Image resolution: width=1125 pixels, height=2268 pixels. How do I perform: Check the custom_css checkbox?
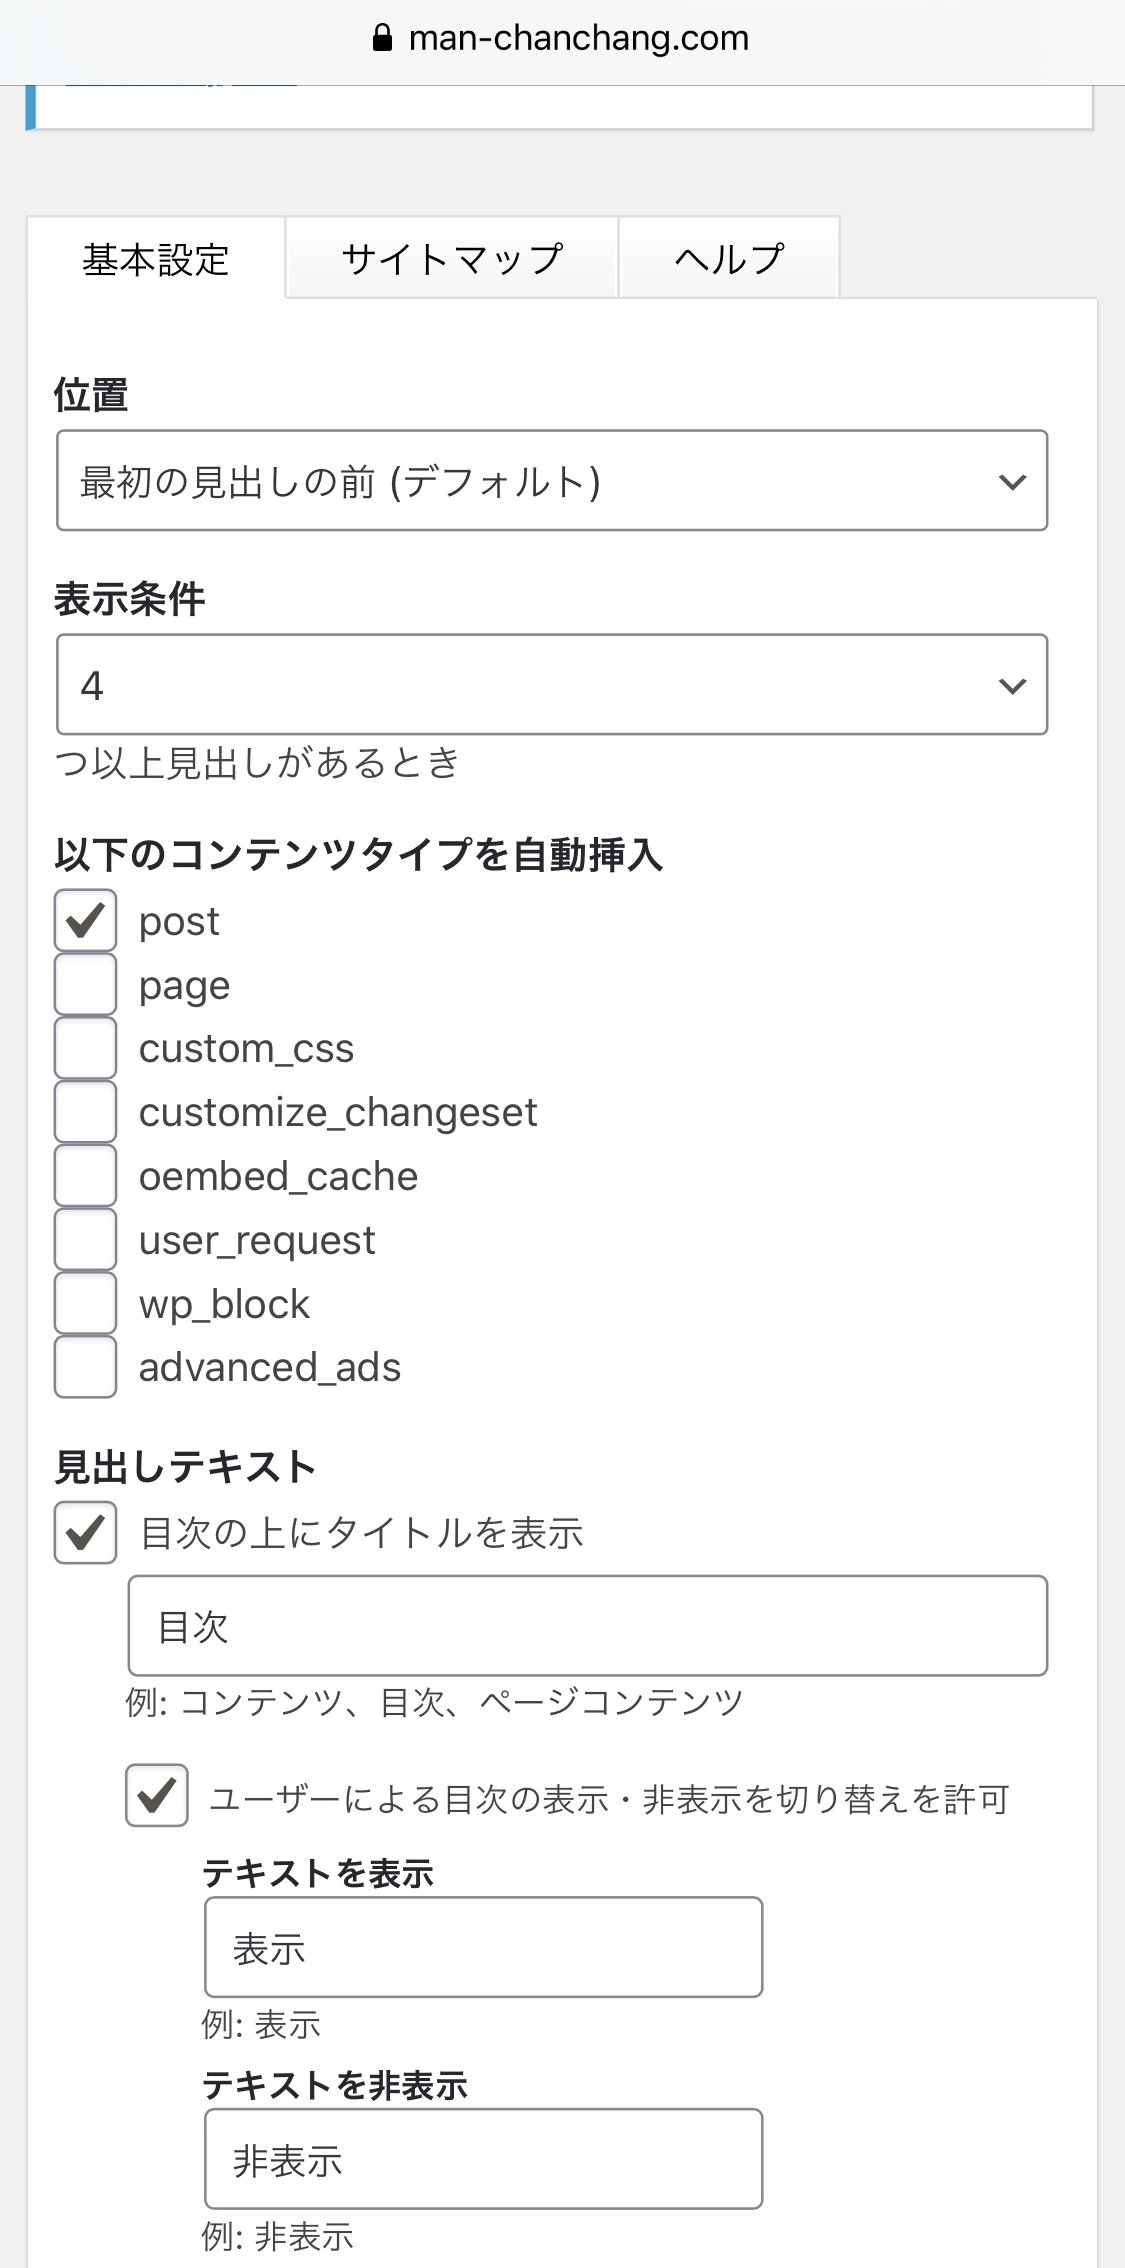pyautogui.click(x=86, y=1048)
